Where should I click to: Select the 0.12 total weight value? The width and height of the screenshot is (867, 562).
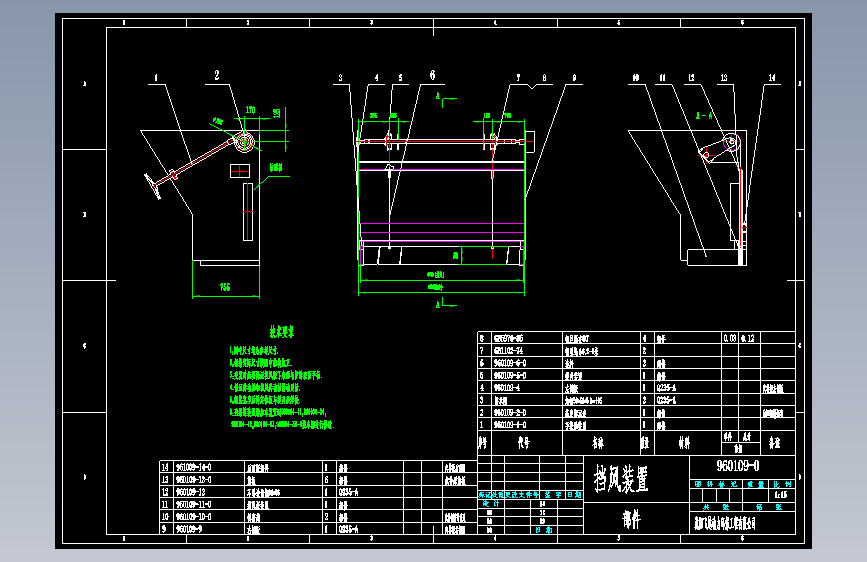(x=748, y=338)
